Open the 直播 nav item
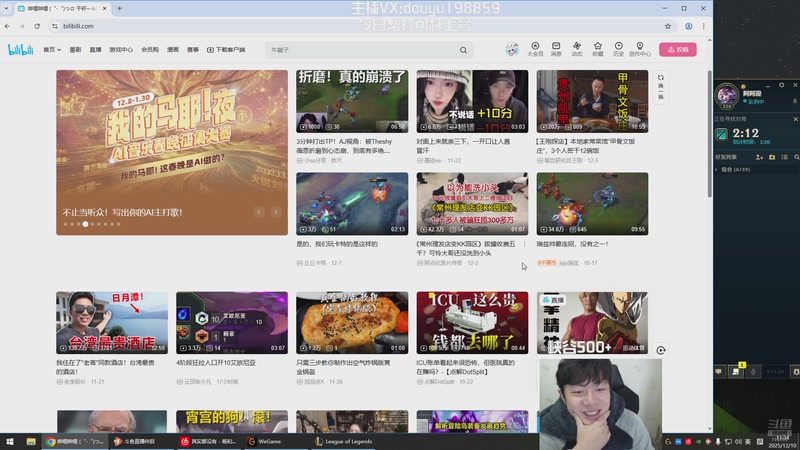The height and width of the screenshot is (450, 800). coord(95,49)
